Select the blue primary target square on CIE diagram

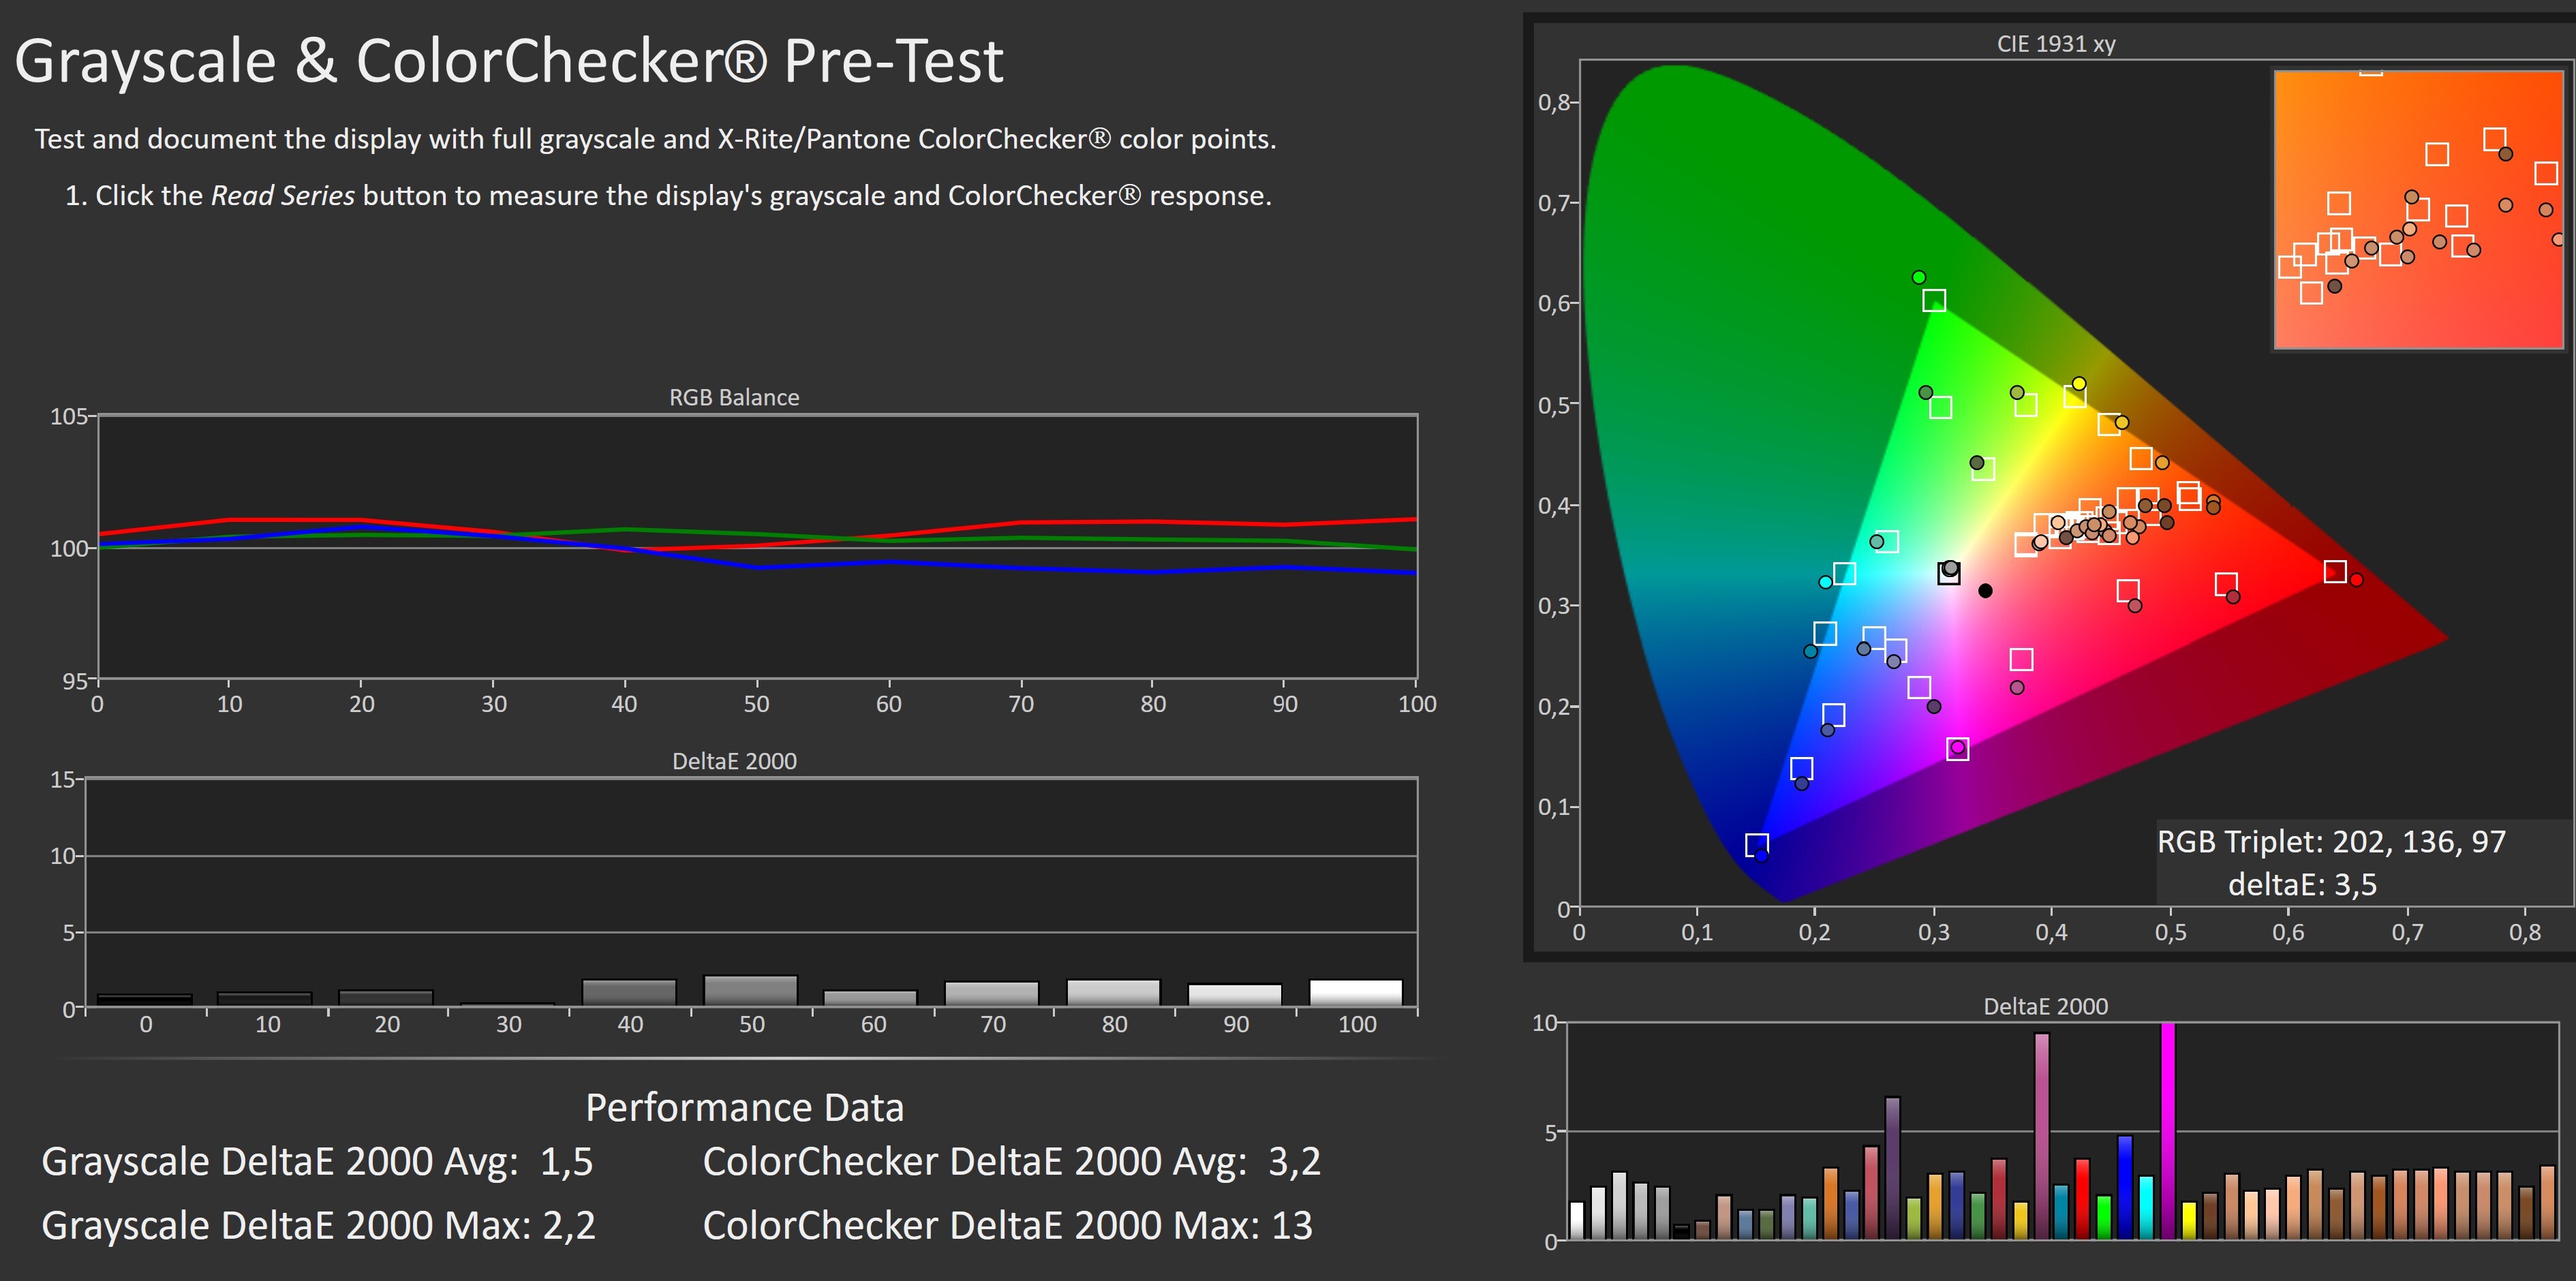pos(1757,845)
